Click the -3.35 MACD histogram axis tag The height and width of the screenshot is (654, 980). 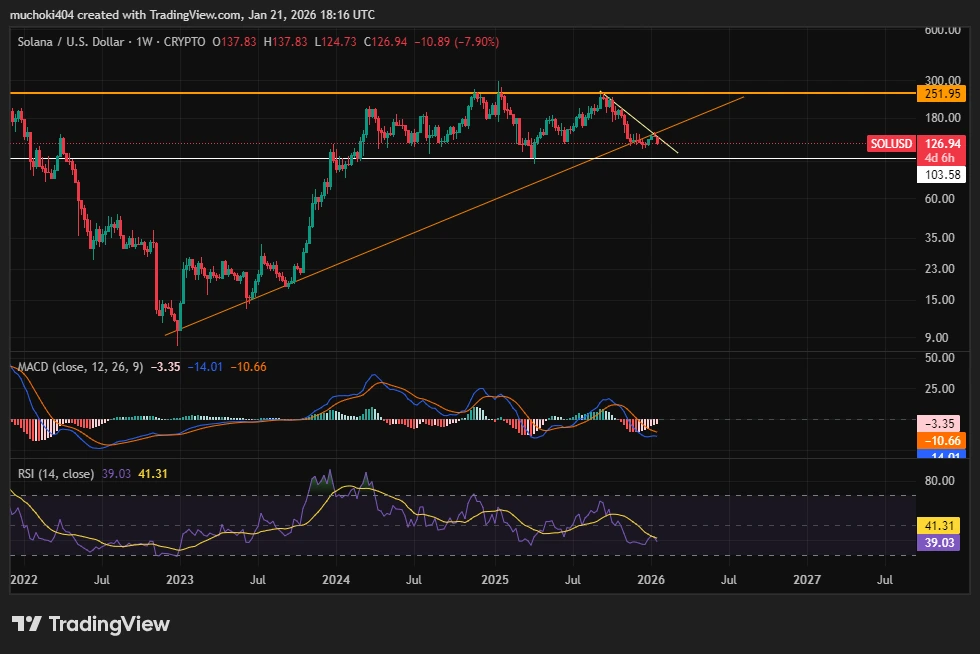(x=941, y=424)
